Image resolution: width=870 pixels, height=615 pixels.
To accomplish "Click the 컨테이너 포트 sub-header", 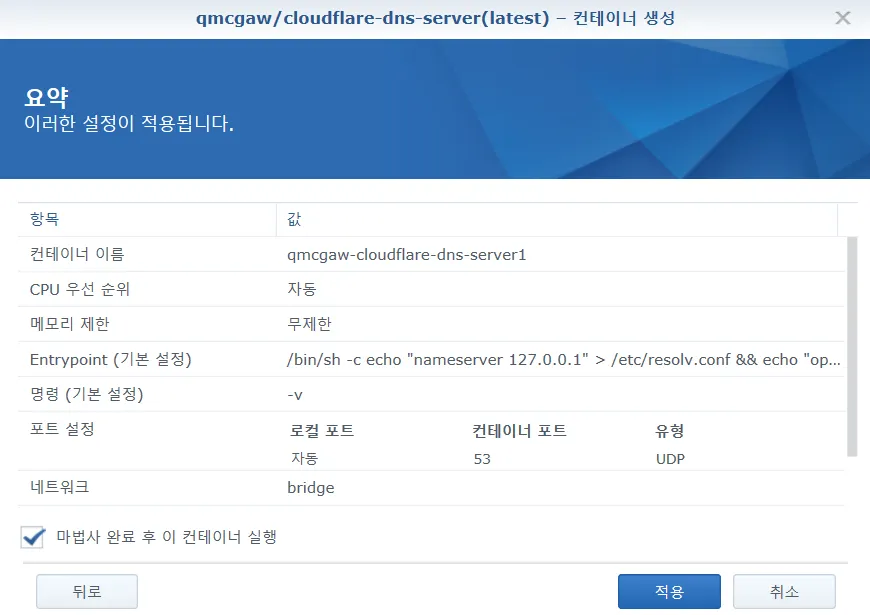I will click(x=519, y=431).
